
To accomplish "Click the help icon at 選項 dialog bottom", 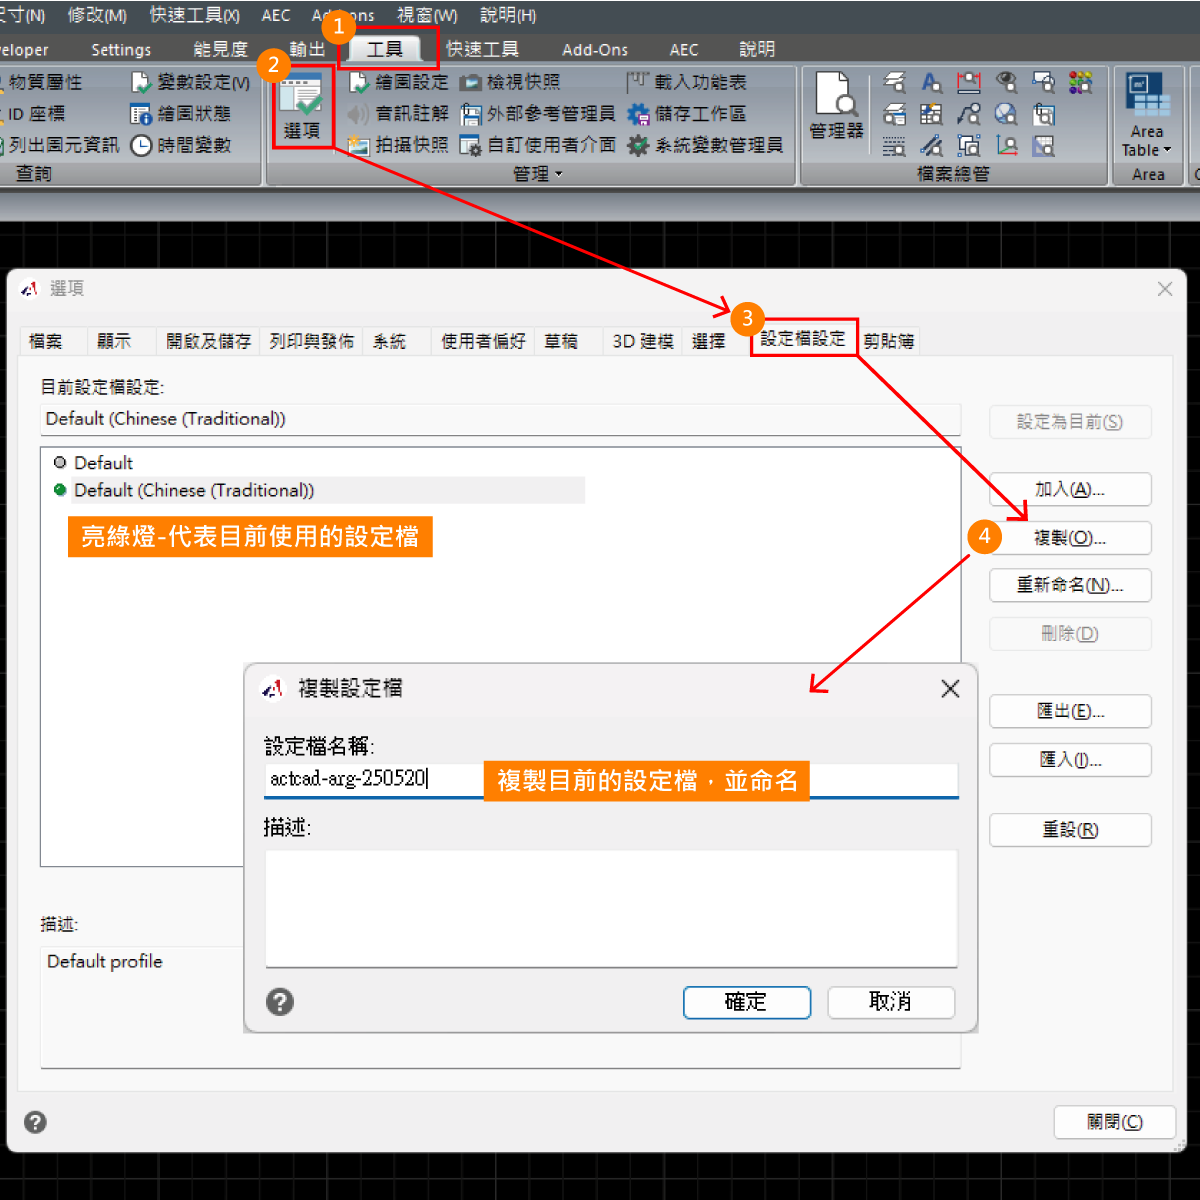I will [35, 1122].
